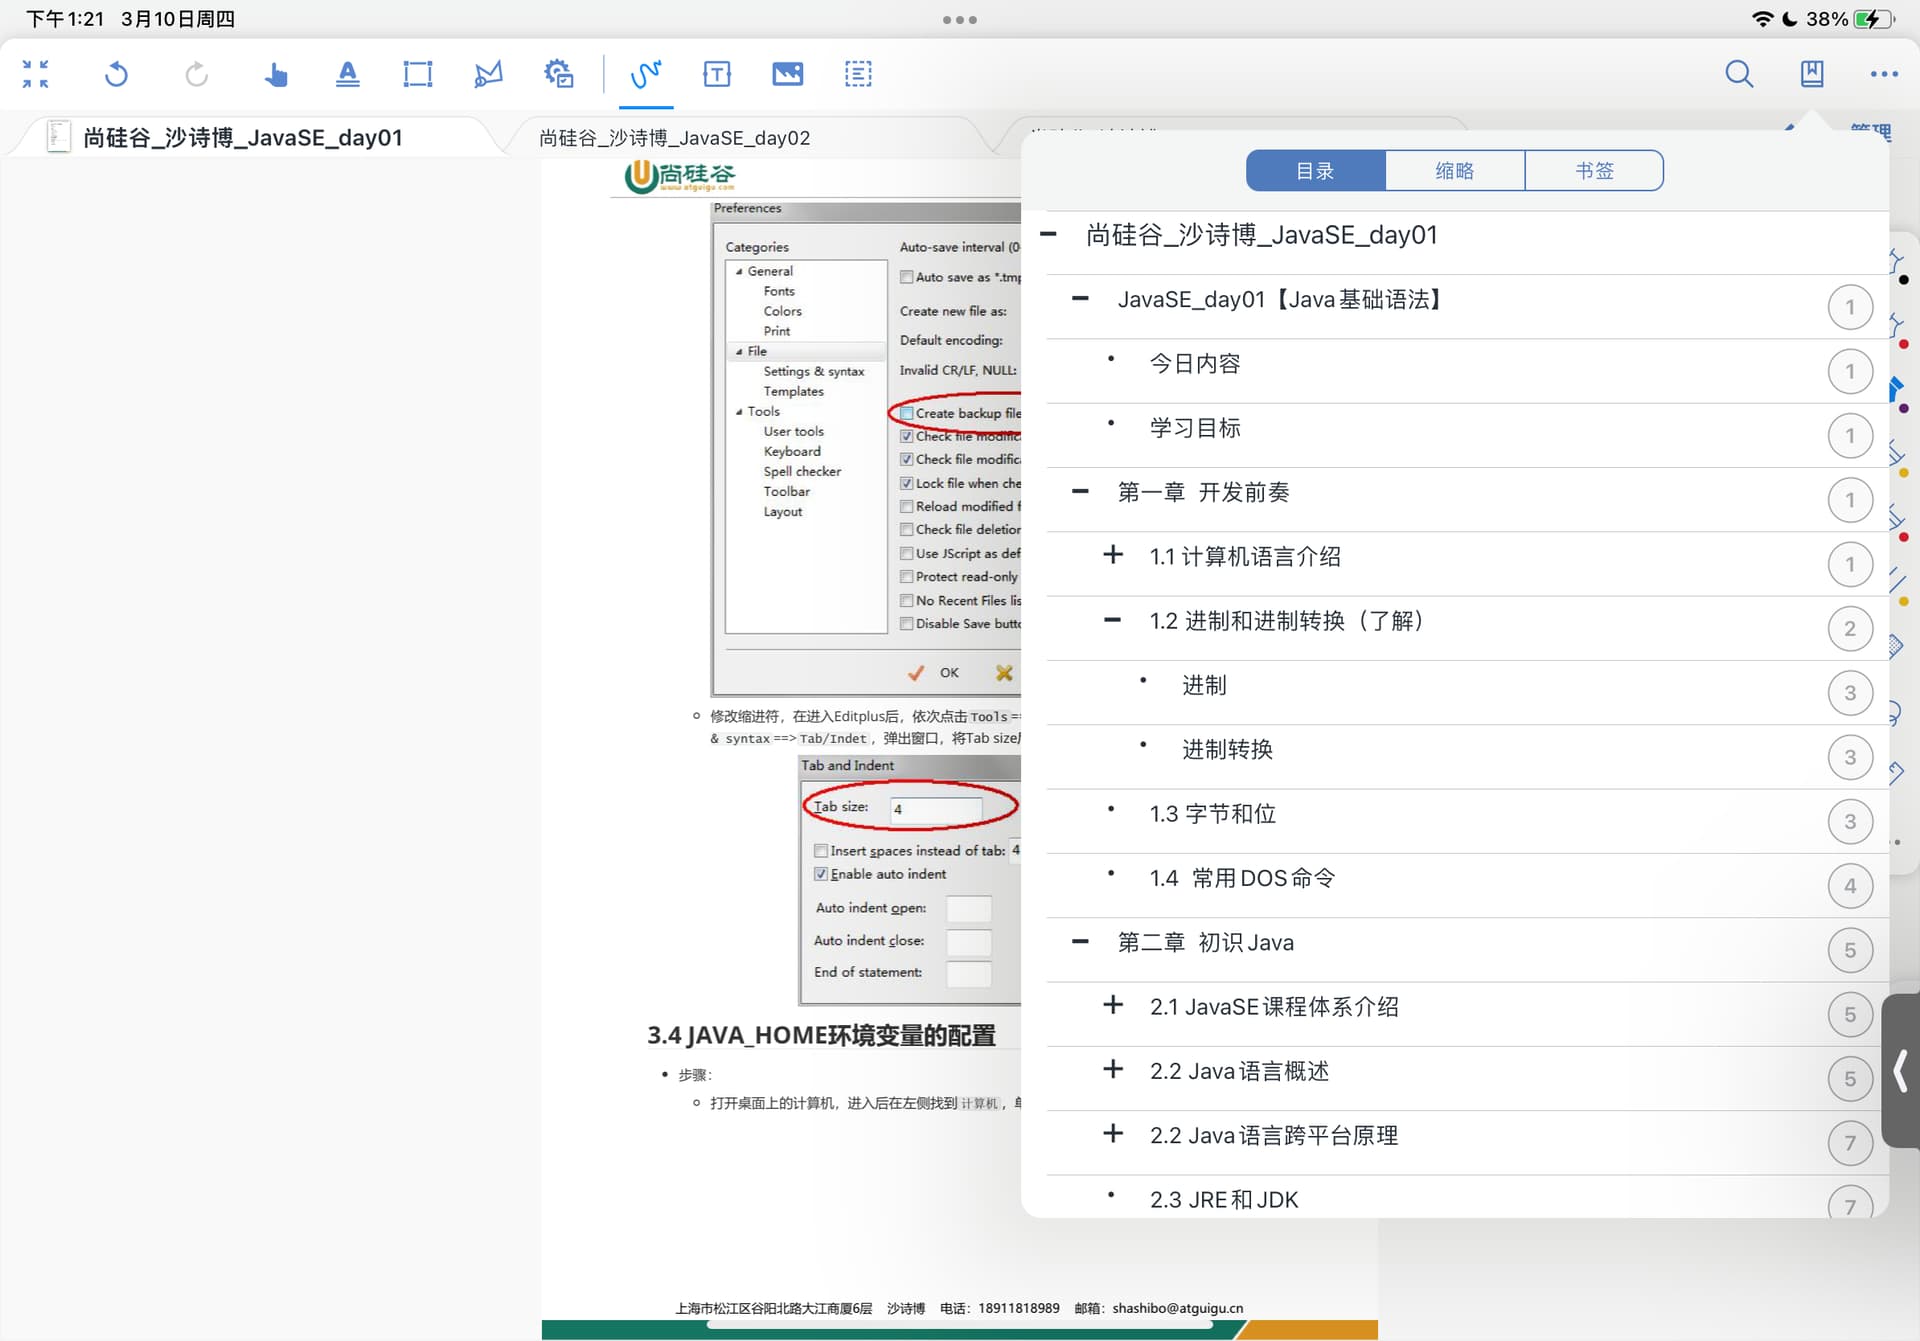The image size is (1920, 1341).
Task: Toggle Create backup file checkbox in document
Action: 906,413
